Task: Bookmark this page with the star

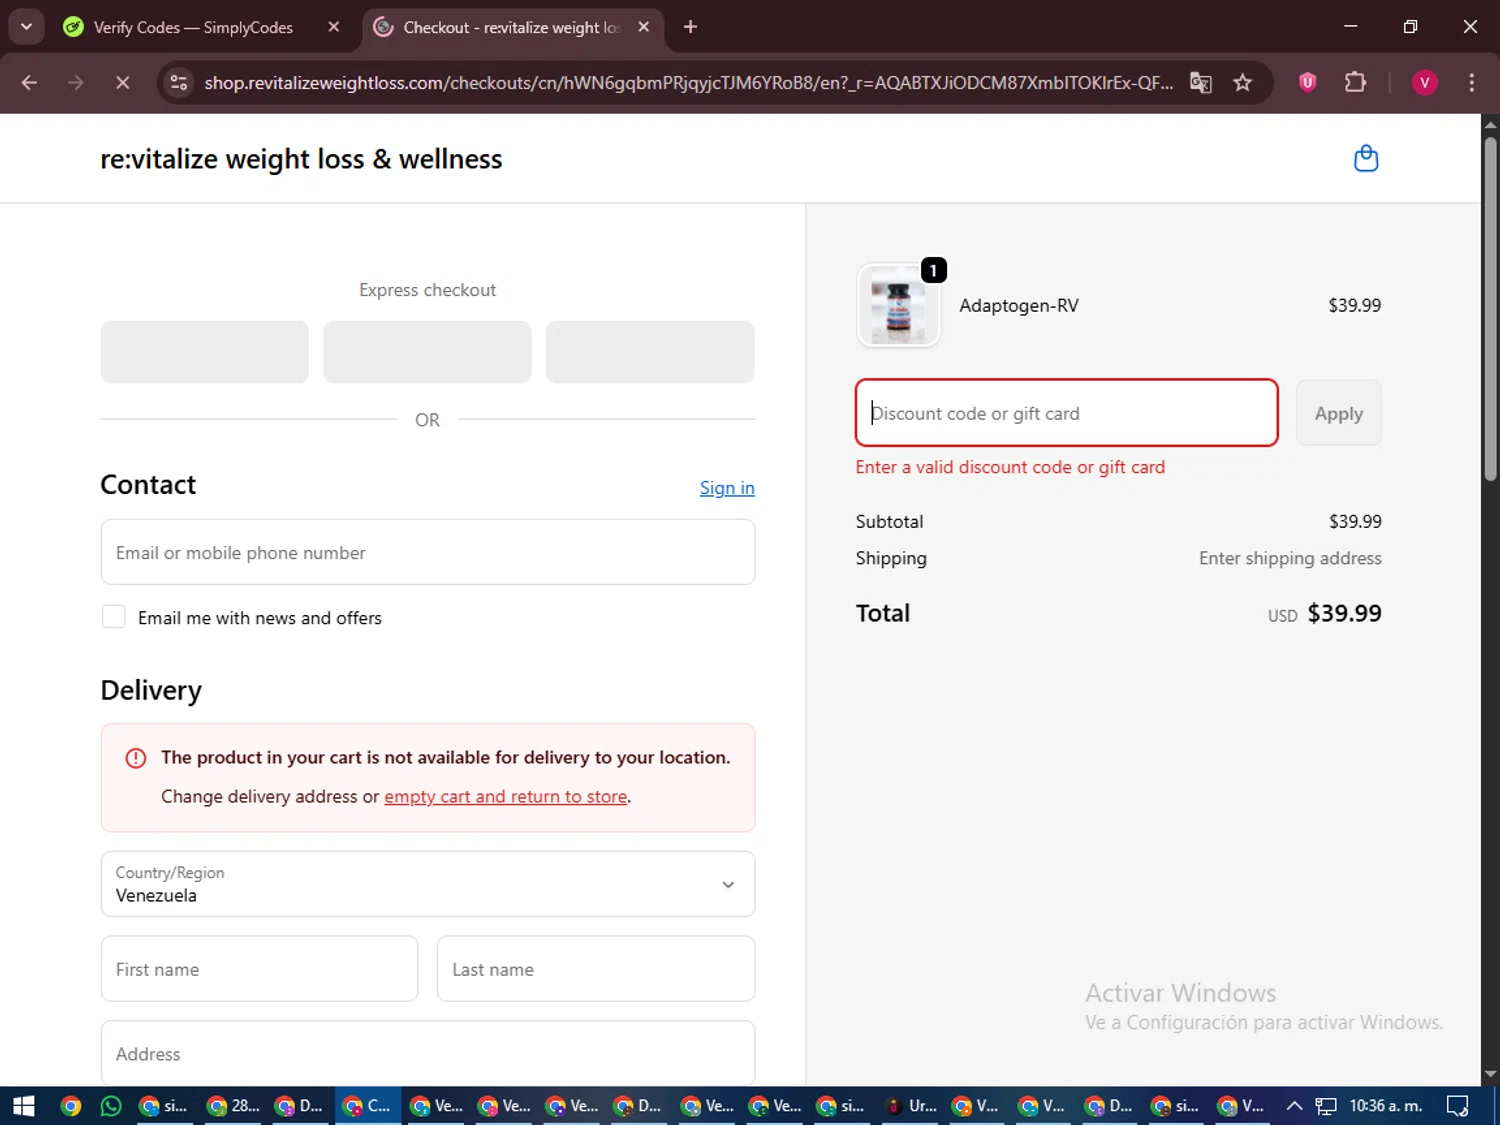Action: coord(1243,83)
